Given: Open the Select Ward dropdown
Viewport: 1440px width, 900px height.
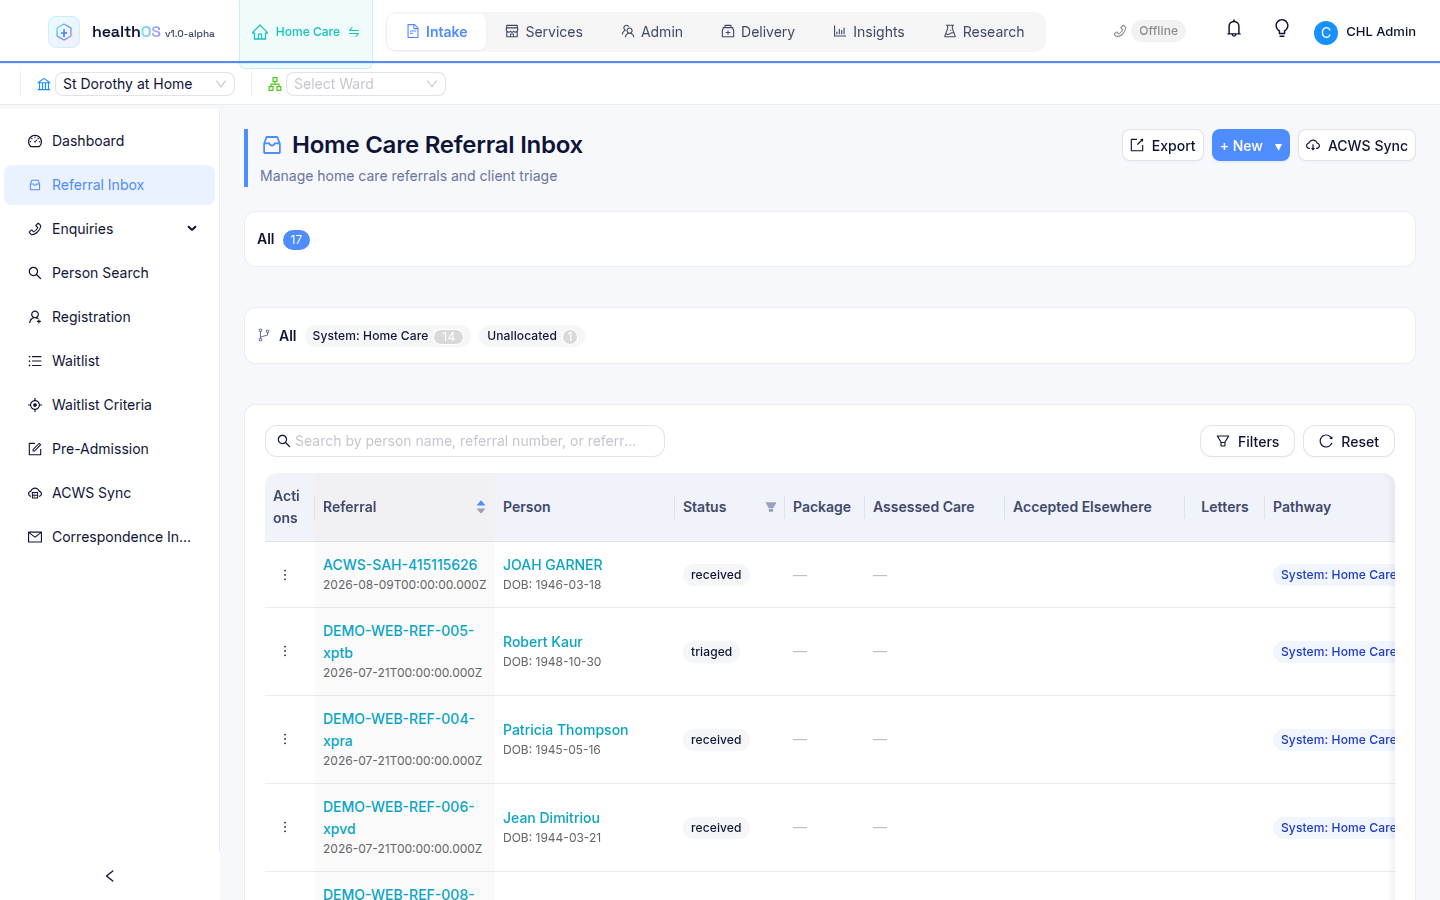Looking at the screenshot, I should pyautogui.click(x=366, y=84).
